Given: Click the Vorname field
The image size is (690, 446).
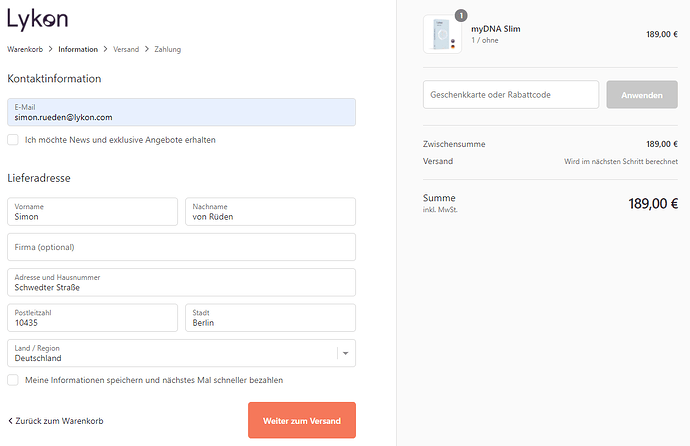Looking at the screenshot, I should pos(92,211).
